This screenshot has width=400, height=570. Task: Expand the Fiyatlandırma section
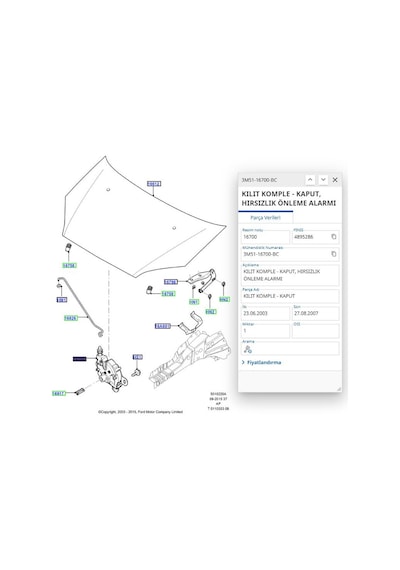(x=261, y=362)
